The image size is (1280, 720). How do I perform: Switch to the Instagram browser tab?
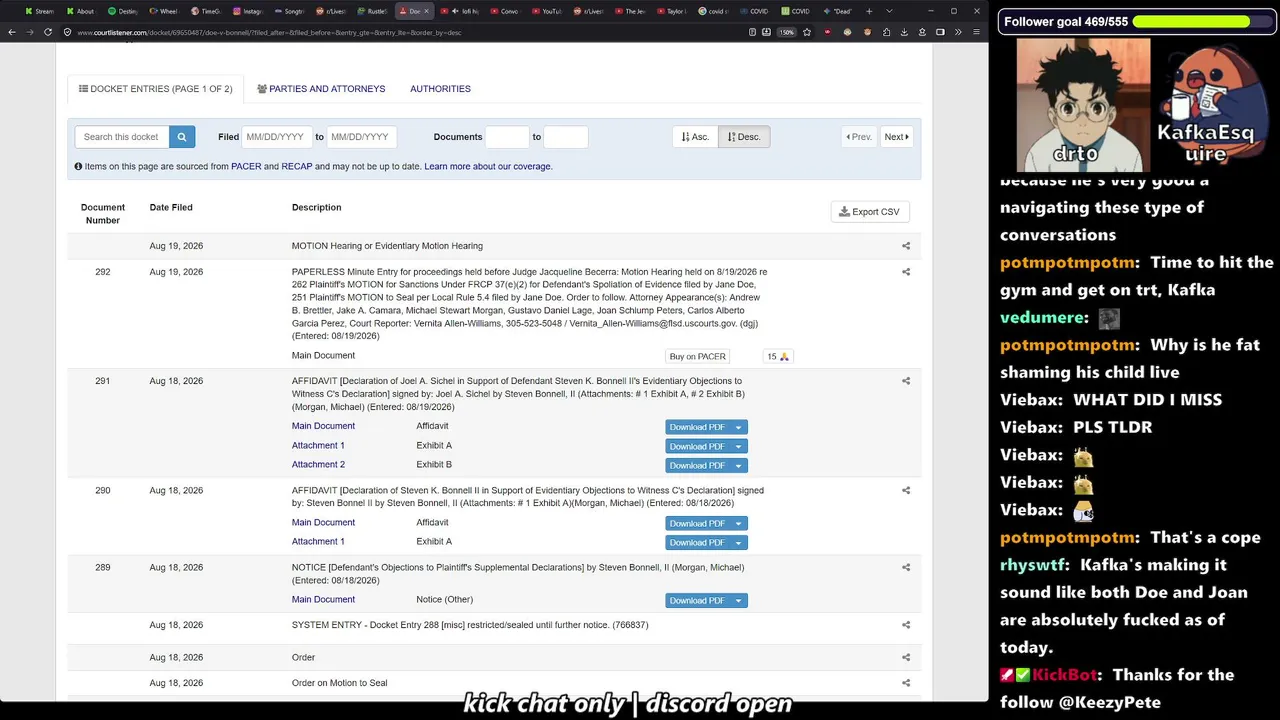tap(250, 11)
